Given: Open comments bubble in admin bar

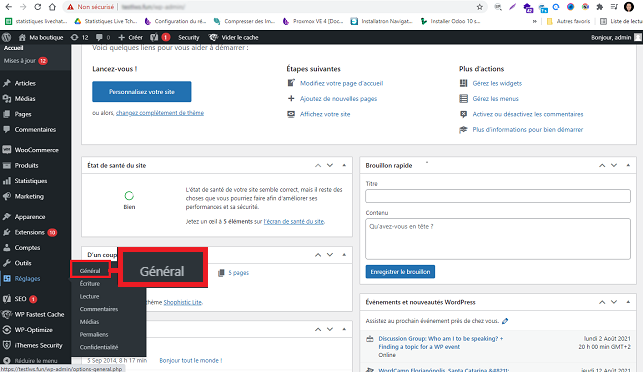Looking at the screenshot, I should pyautogui.click(x=103, y=37).
